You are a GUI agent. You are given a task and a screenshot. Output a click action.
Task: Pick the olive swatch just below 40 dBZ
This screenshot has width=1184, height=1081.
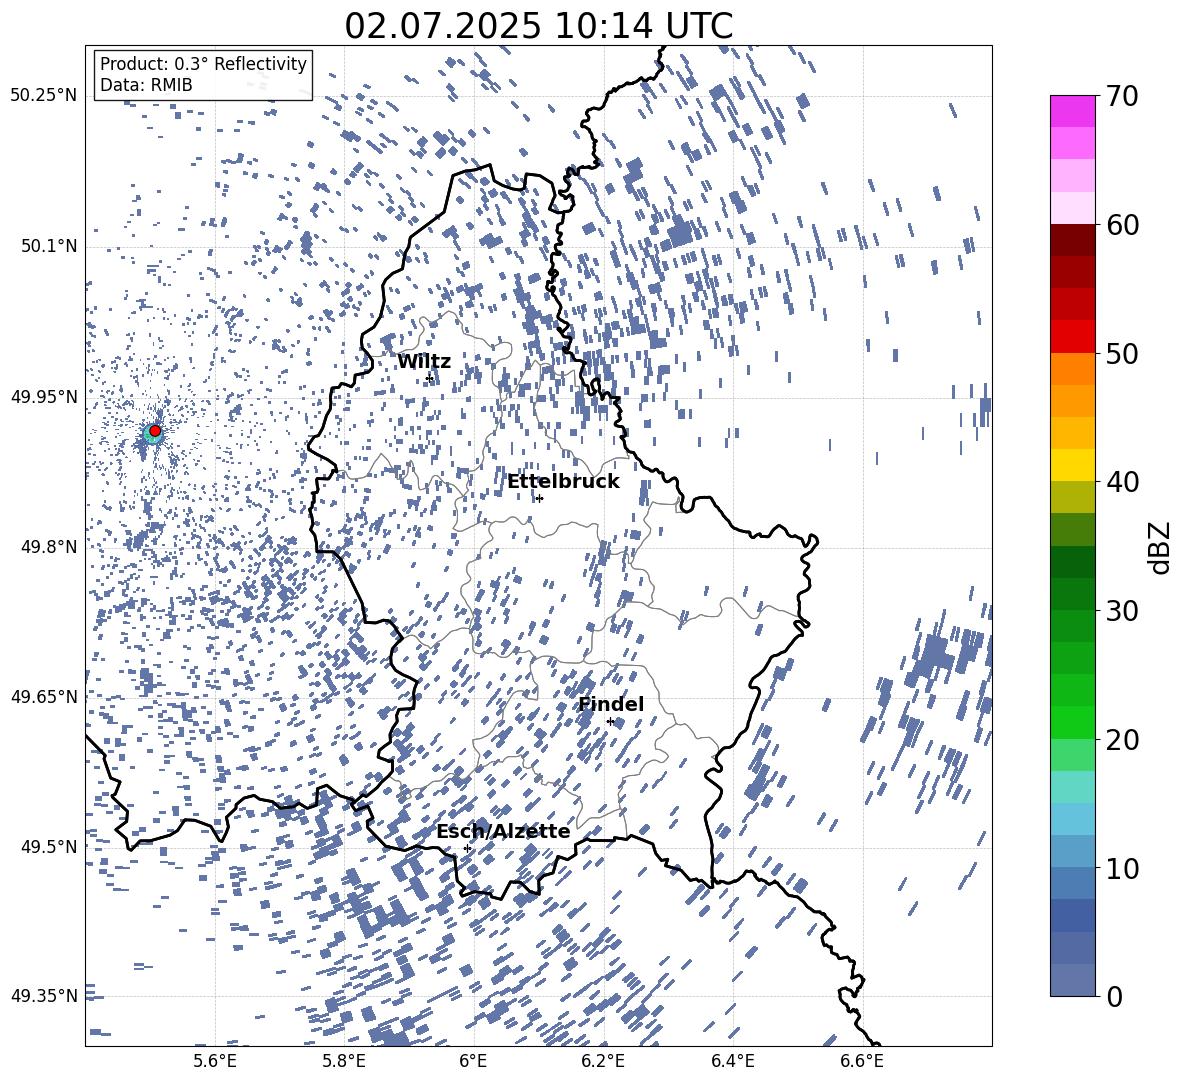click(1073, 497)
